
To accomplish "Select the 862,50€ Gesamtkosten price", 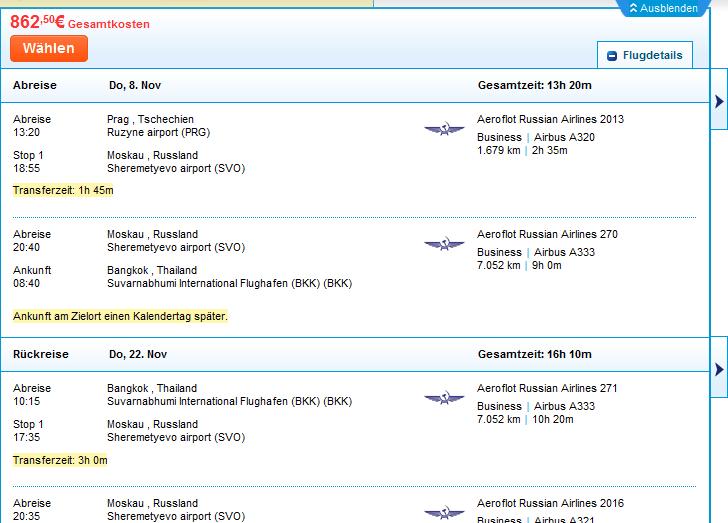I will coord(80,22).
